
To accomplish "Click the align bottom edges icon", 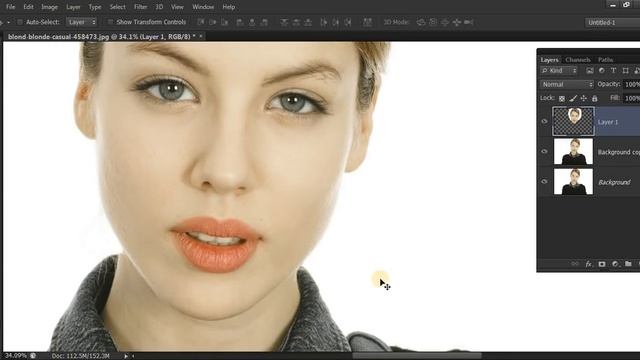I will pos(224,22).
